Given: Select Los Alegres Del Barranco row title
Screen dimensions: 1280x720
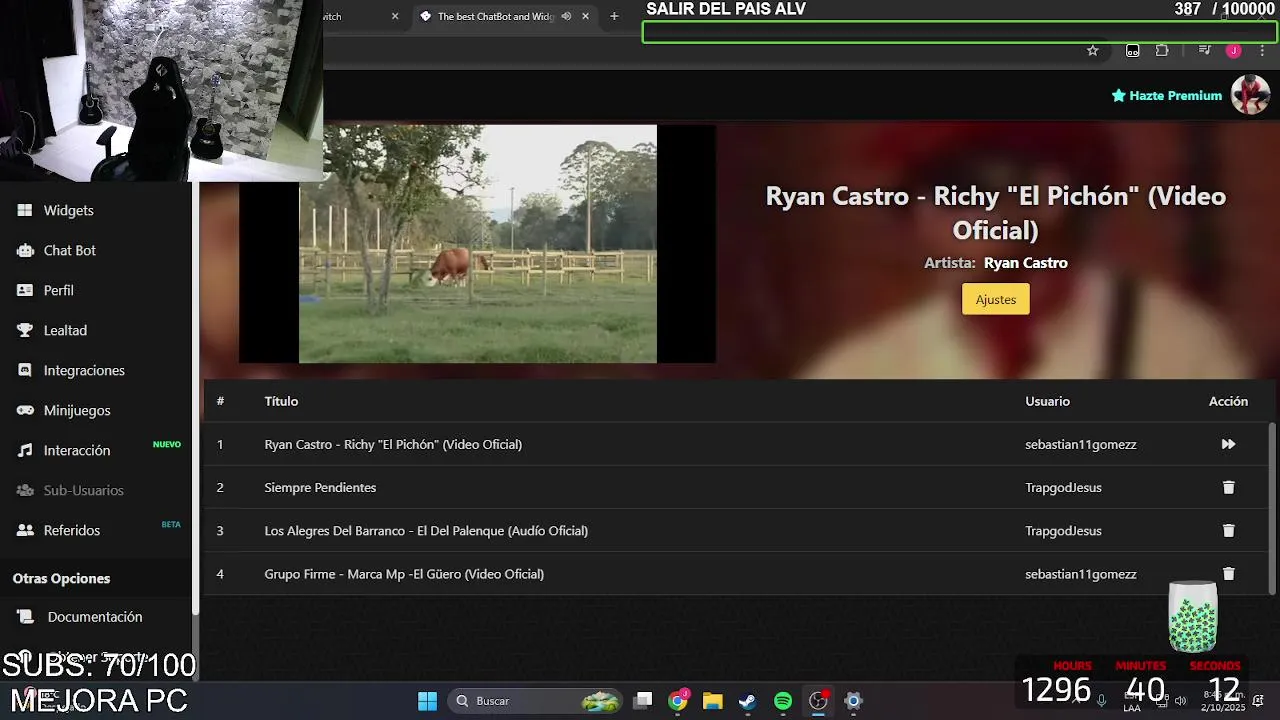Looking at the screenshot, I should 426,531.
